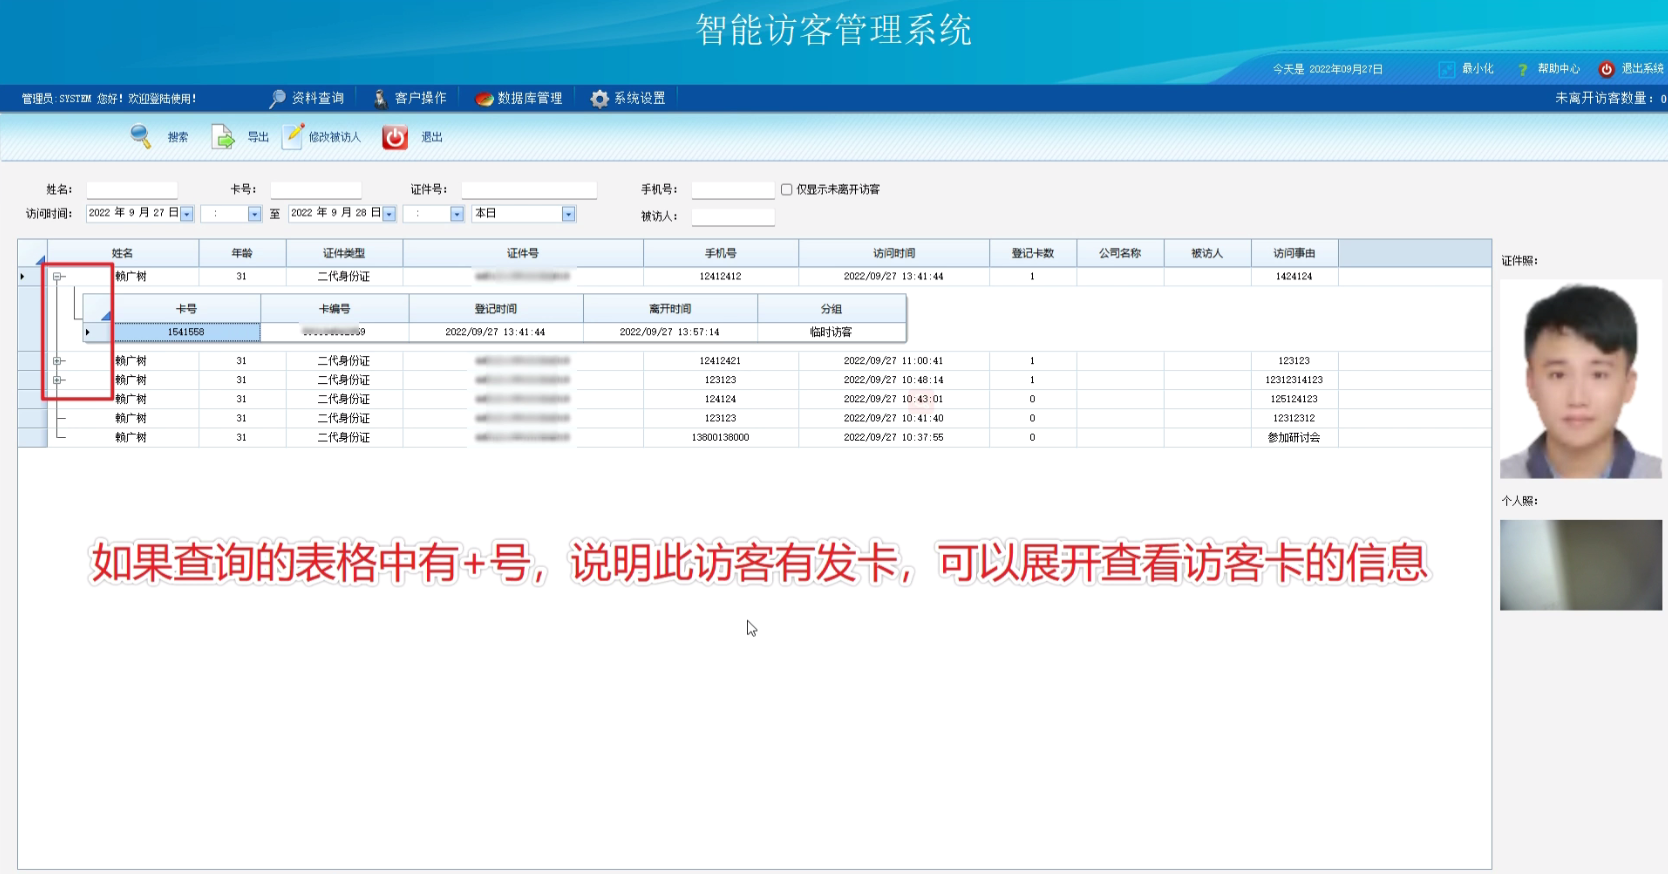Open 帮助中心 via question mark icon
Viewport: 1668px width, 874px height.
tap(1523, 69)
